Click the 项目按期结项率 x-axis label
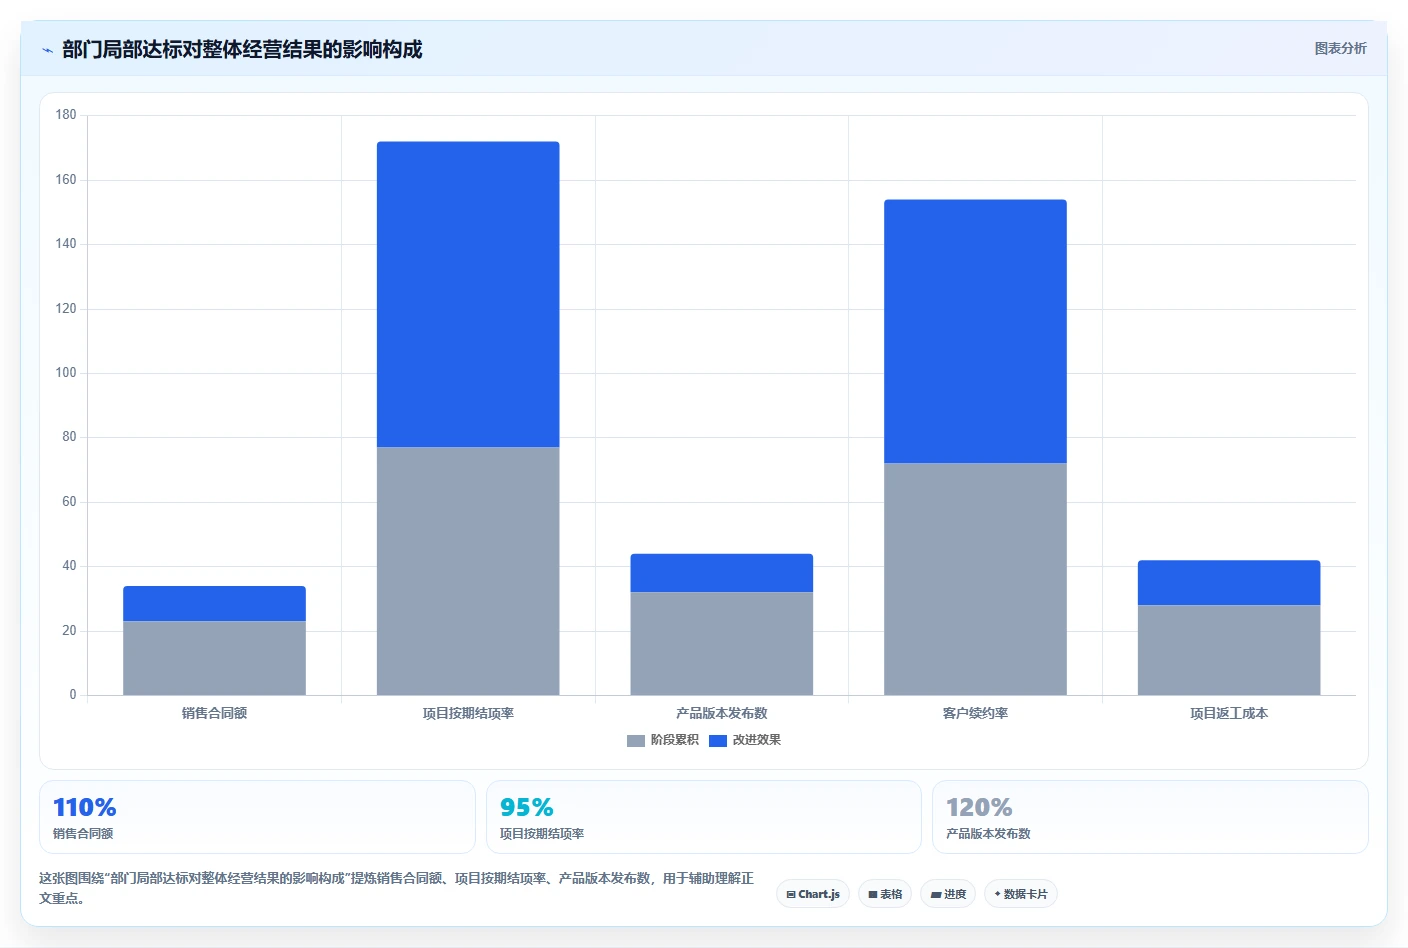Screen dimensions: 1408x948 tap(468, 713)
